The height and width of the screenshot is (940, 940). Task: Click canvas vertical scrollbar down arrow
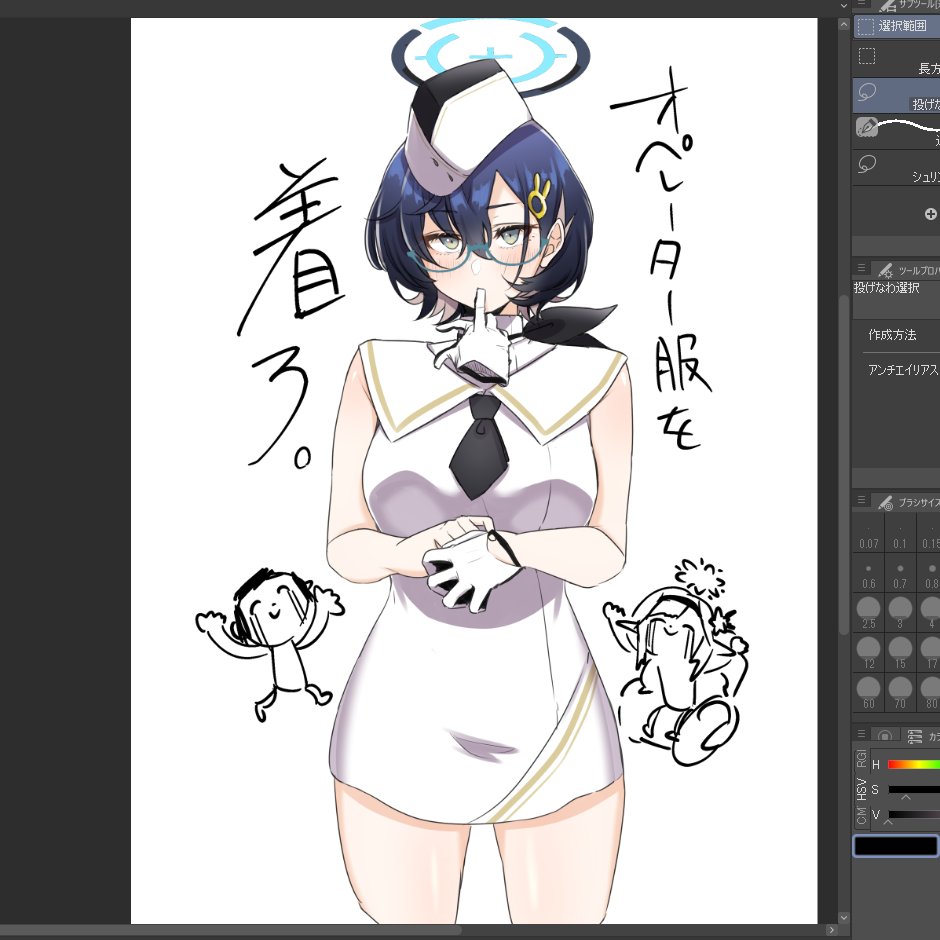tap(843, 918)
